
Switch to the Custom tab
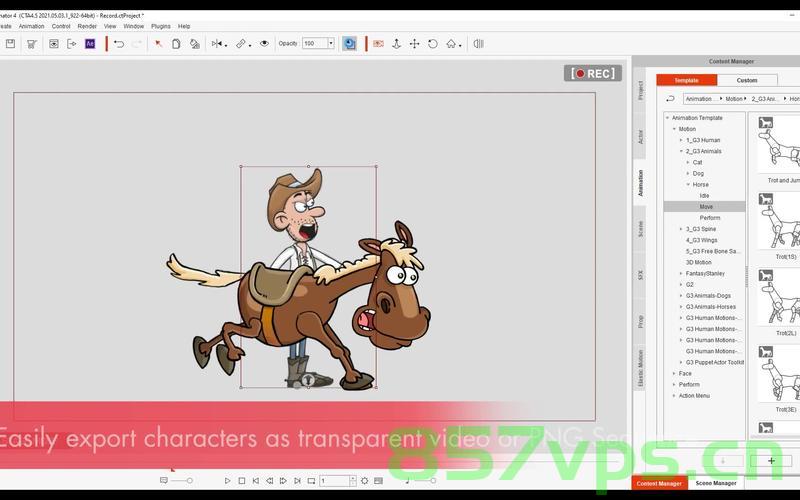pyautogui.click(x=747, y=80)
